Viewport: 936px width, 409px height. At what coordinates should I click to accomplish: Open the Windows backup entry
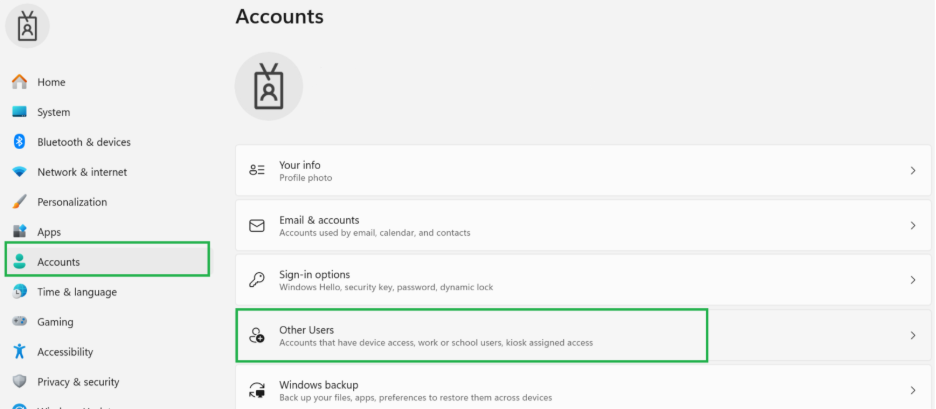[x=583, y=387]
